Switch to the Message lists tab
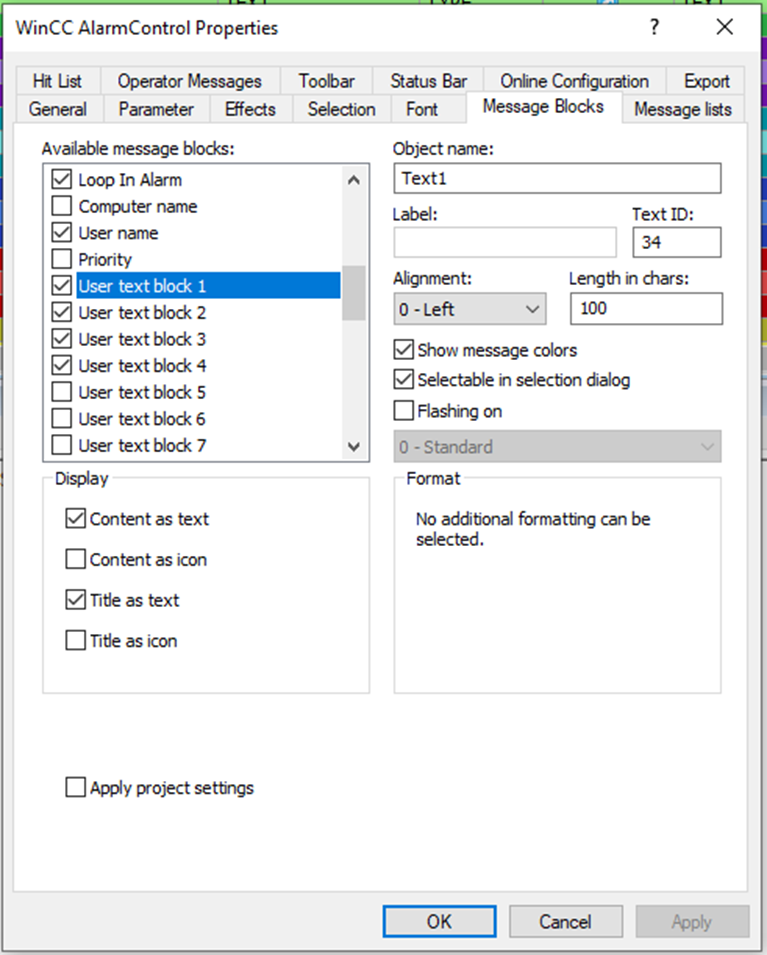This screenshot has height=955, width=767. point(683,109)
